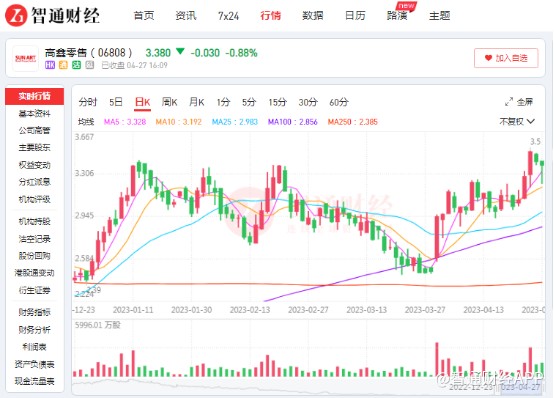
Task: Select the 分时 intraday chart tab
Action: point(88,102)
